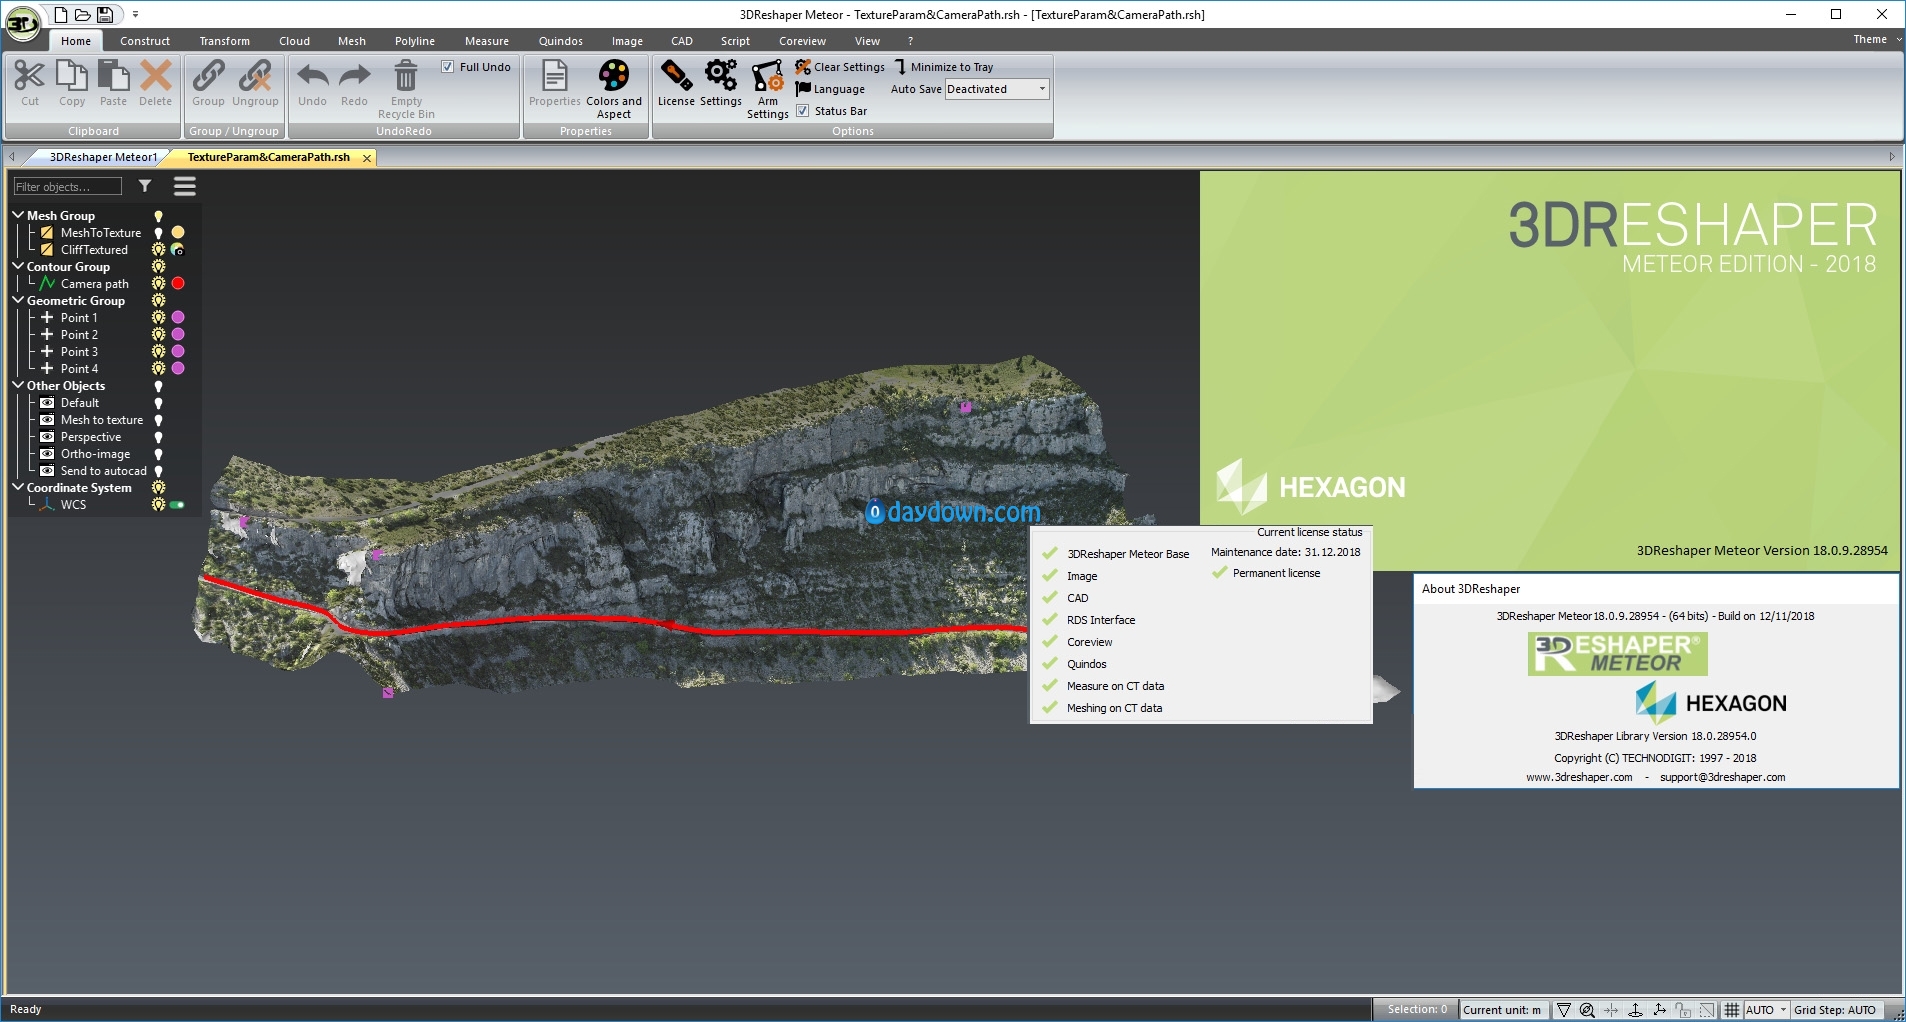Click the Ungroup broken-link icon

coord(255,76)
